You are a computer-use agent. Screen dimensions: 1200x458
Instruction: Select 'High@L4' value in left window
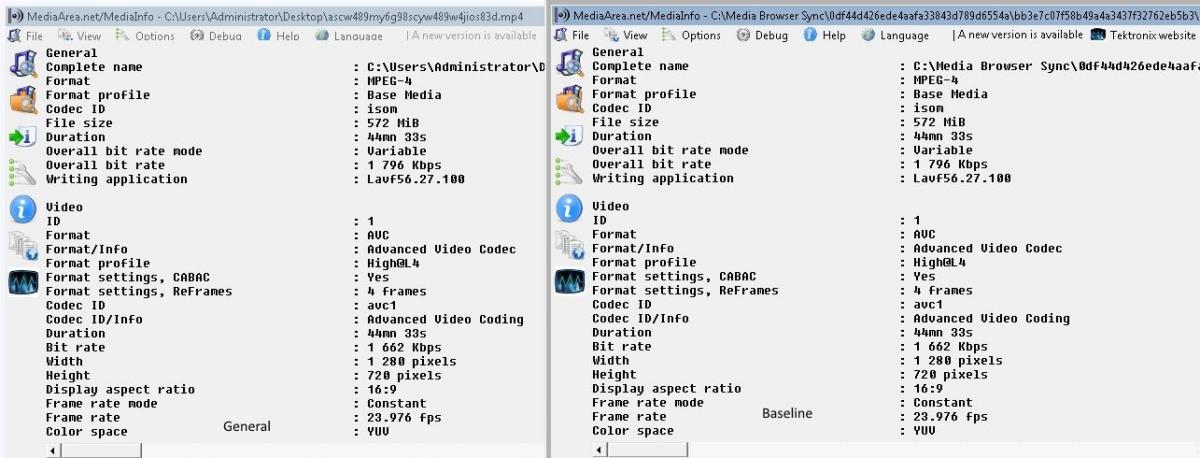pos(393,263)
